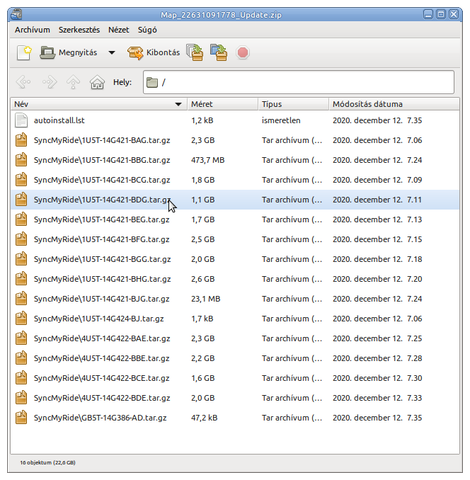The height and width of the screenshot is (480, 470).
Task: Click file name SyncMyRide\1U5T-14G421-BGG.tar.gz
Action: (x=102, y=259)
